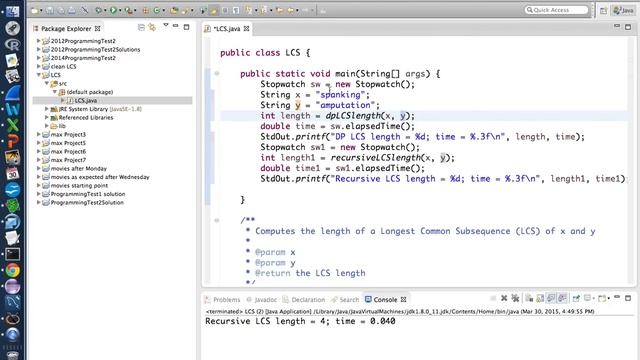Click the Java perspective button
The width and height of the screenshot is (640, 360).
pyautogui.click(x=624, y=11)
